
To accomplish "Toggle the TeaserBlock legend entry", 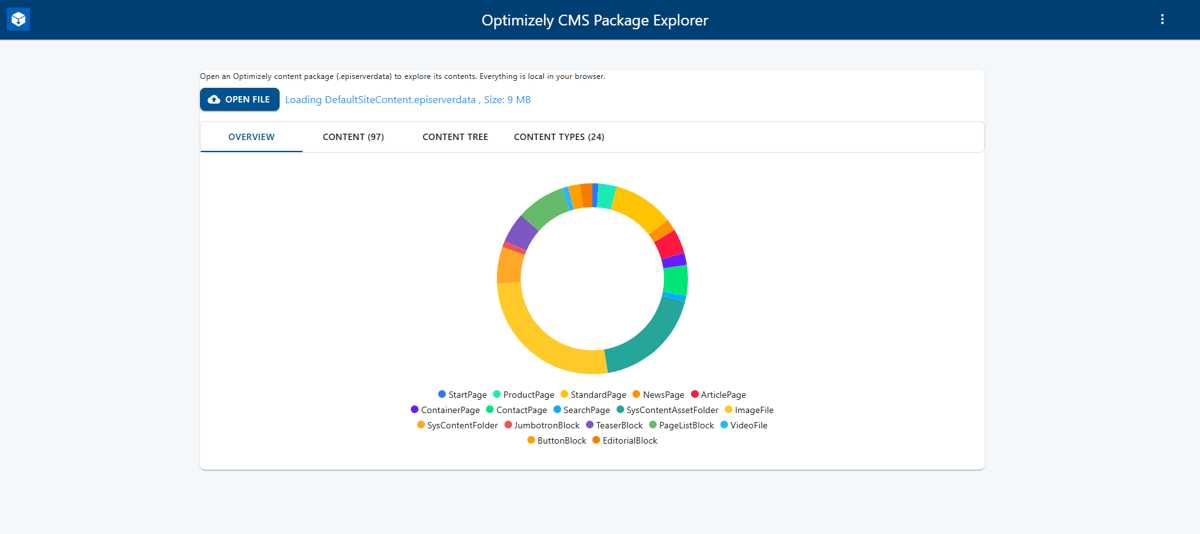I will (615, 425).
